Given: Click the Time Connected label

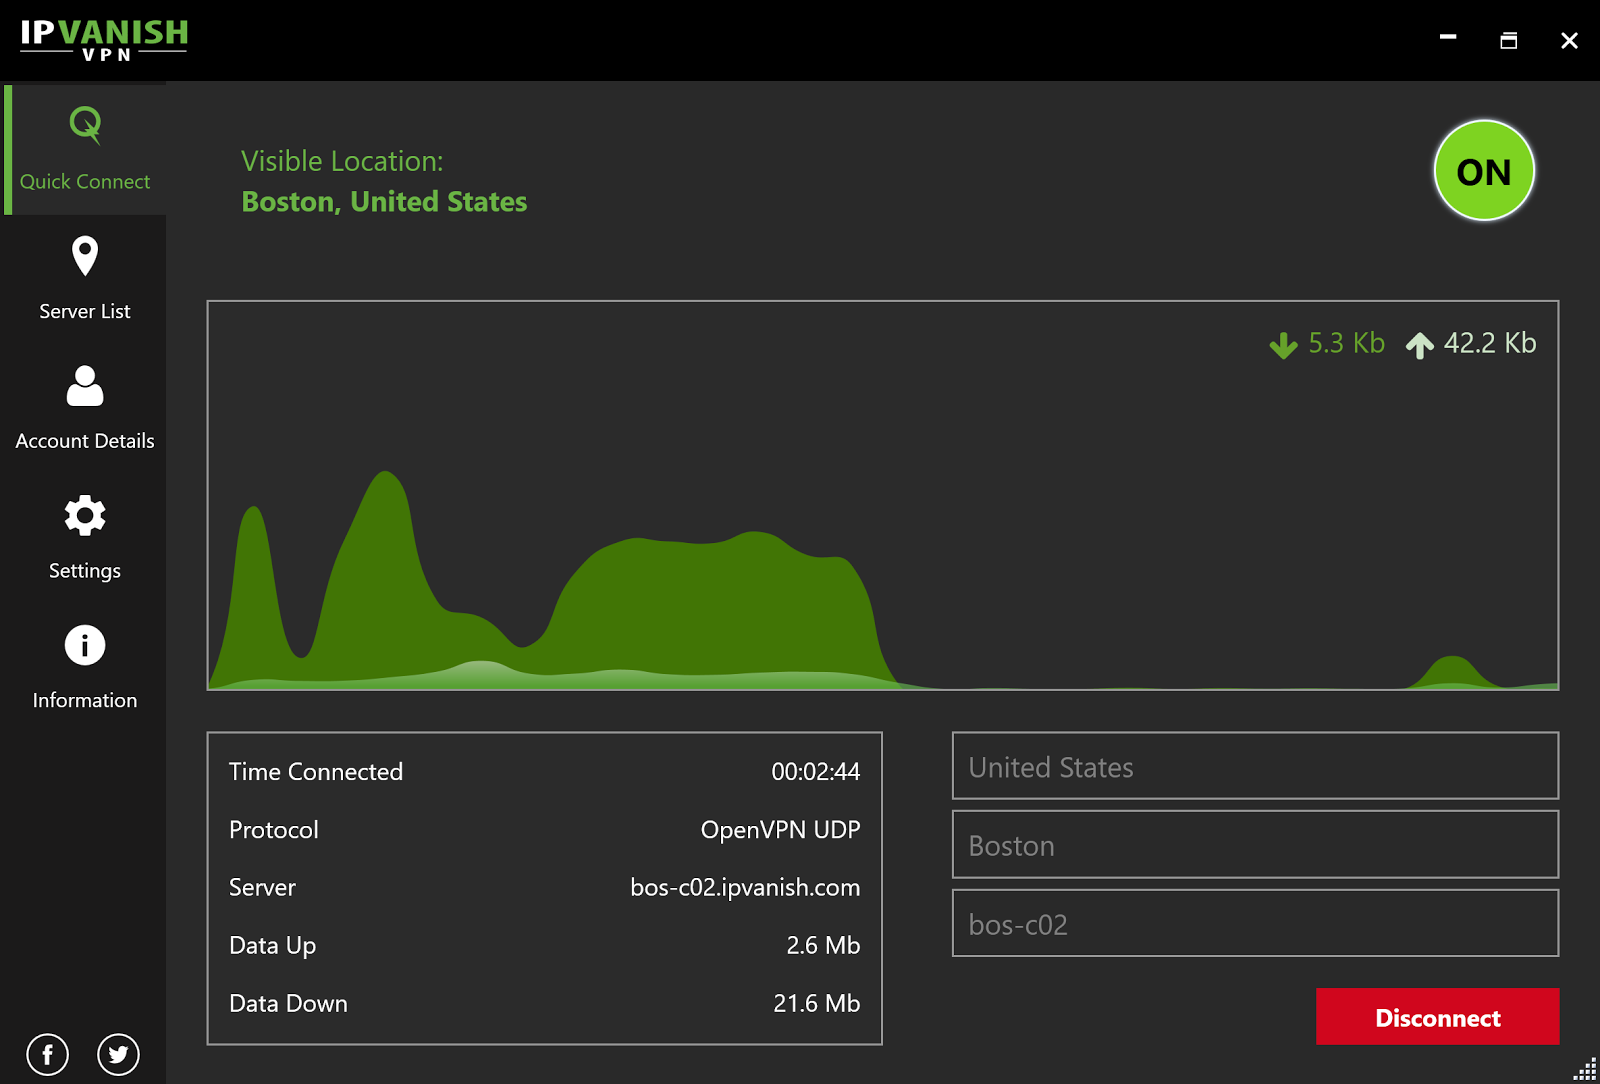Looking at the screenshot, I should pos(316,772).
